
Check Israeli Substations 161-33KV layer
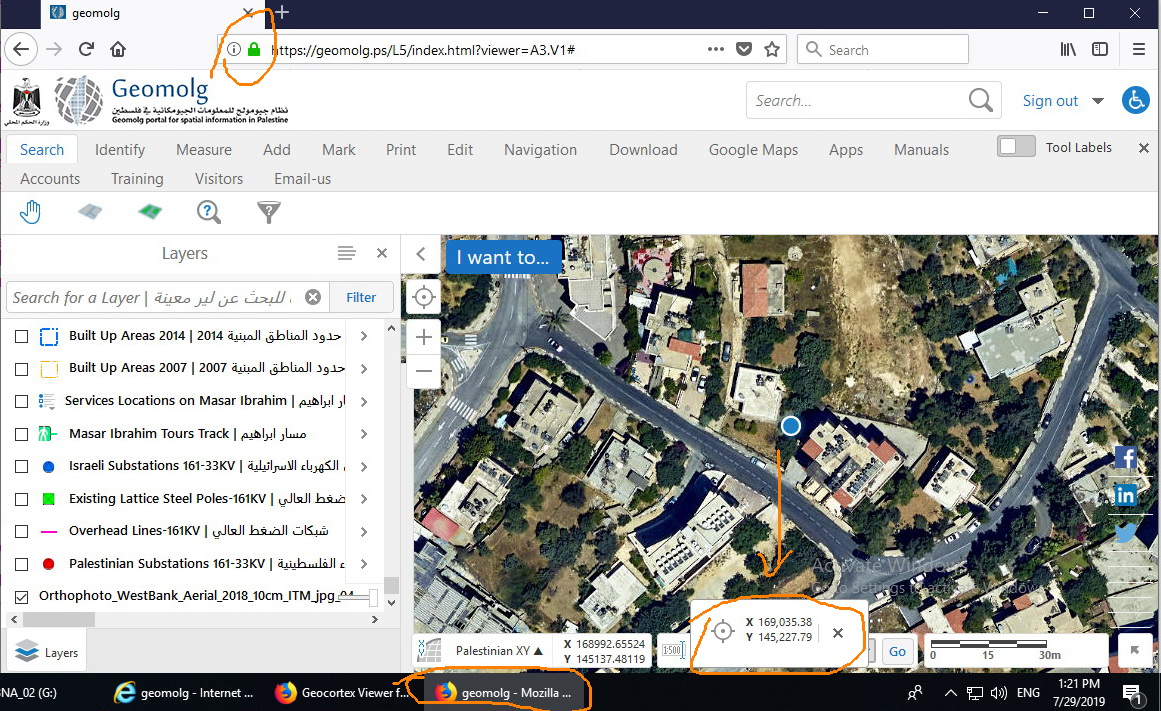pyautogui.click(x=21, y=467)
